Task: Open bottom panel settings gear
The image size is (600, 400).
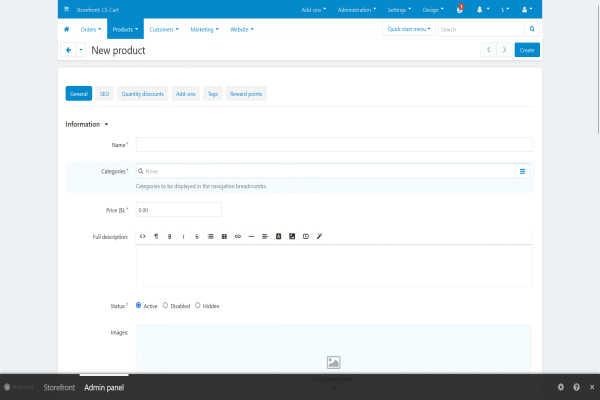Action: tap(561, 387)
